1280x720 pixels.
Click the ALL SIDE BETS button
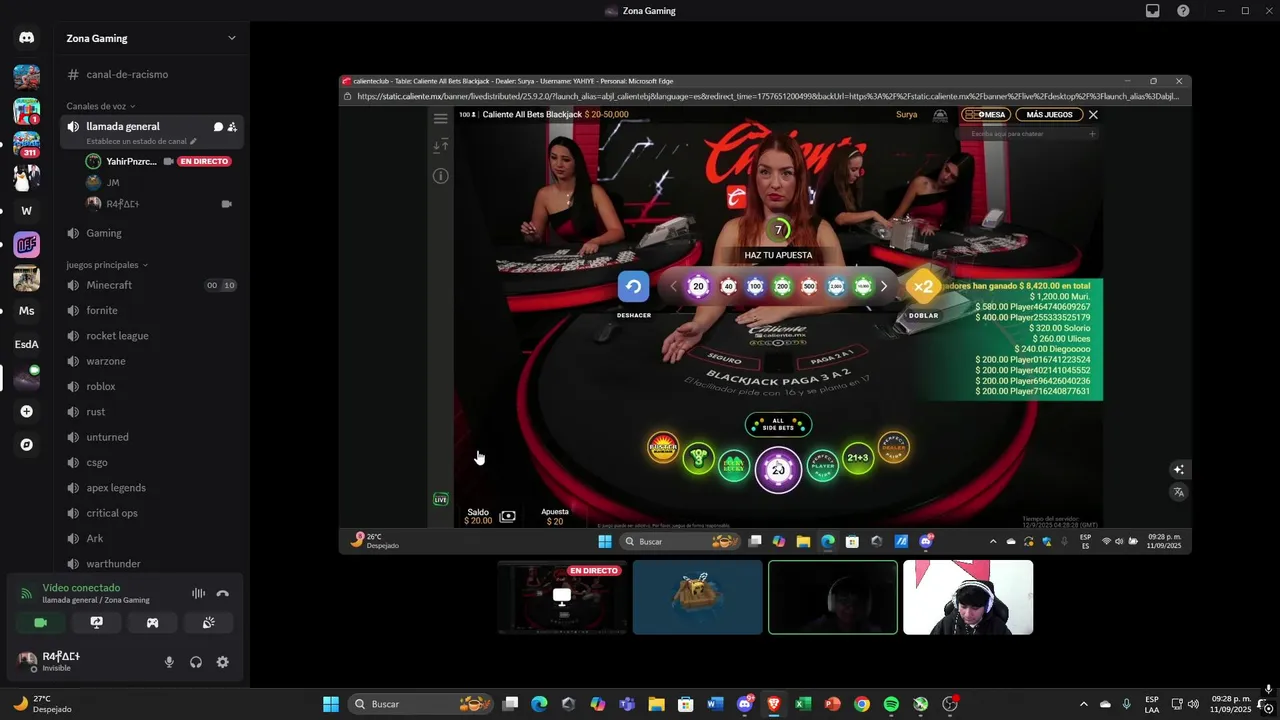778,425
